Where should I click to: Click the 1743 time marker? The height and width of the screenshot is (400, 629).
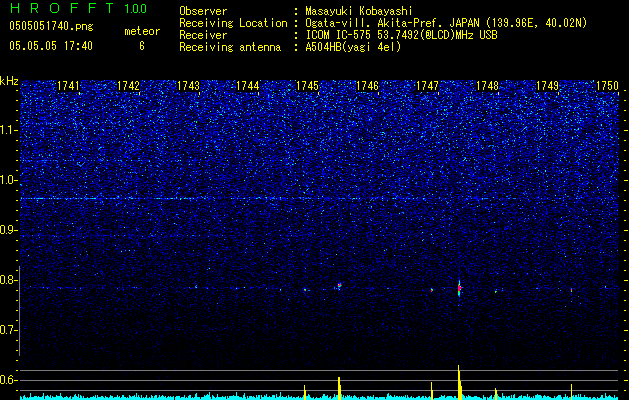click(x=188, y=86)
